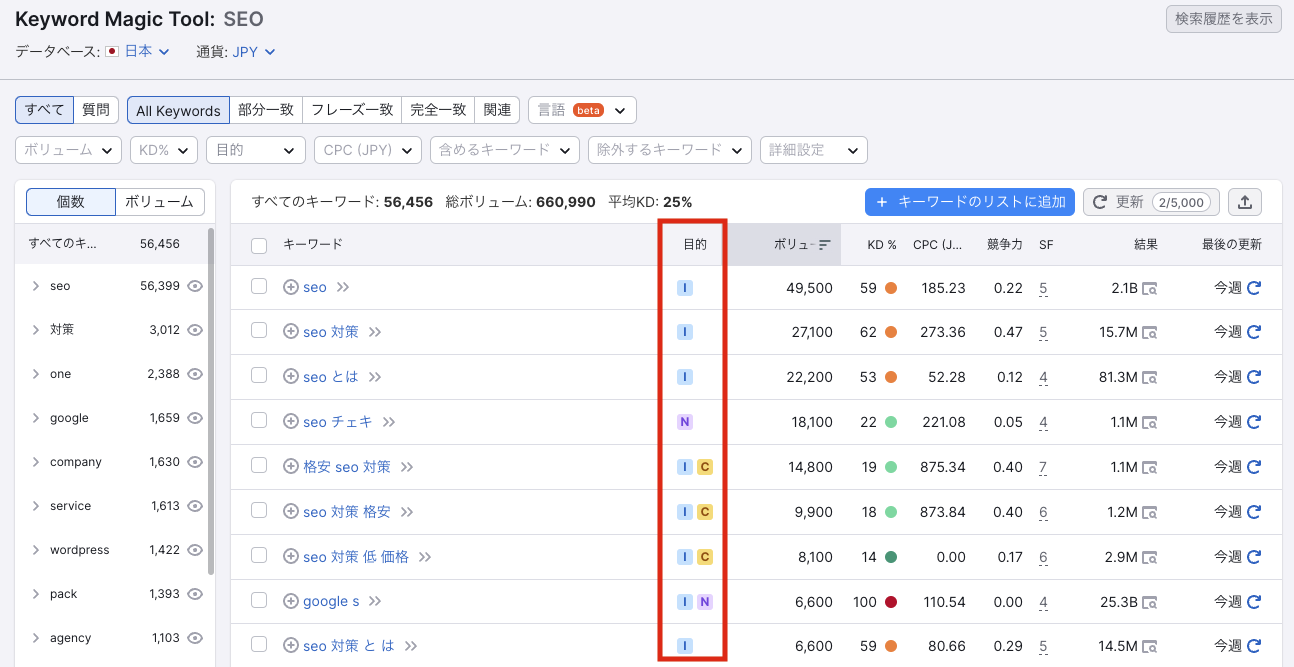Click the plus icon beside "seo とは"
This screenshot has width=1294, height=667.
(291, 376)
